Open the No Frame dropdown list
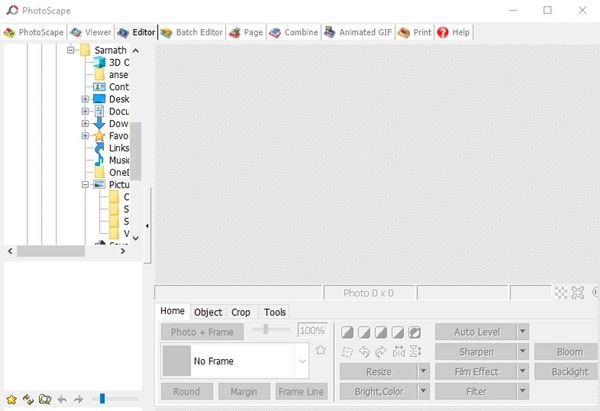Image resolution: width=600 pixels, height=411 pixels. coord(301,360)
